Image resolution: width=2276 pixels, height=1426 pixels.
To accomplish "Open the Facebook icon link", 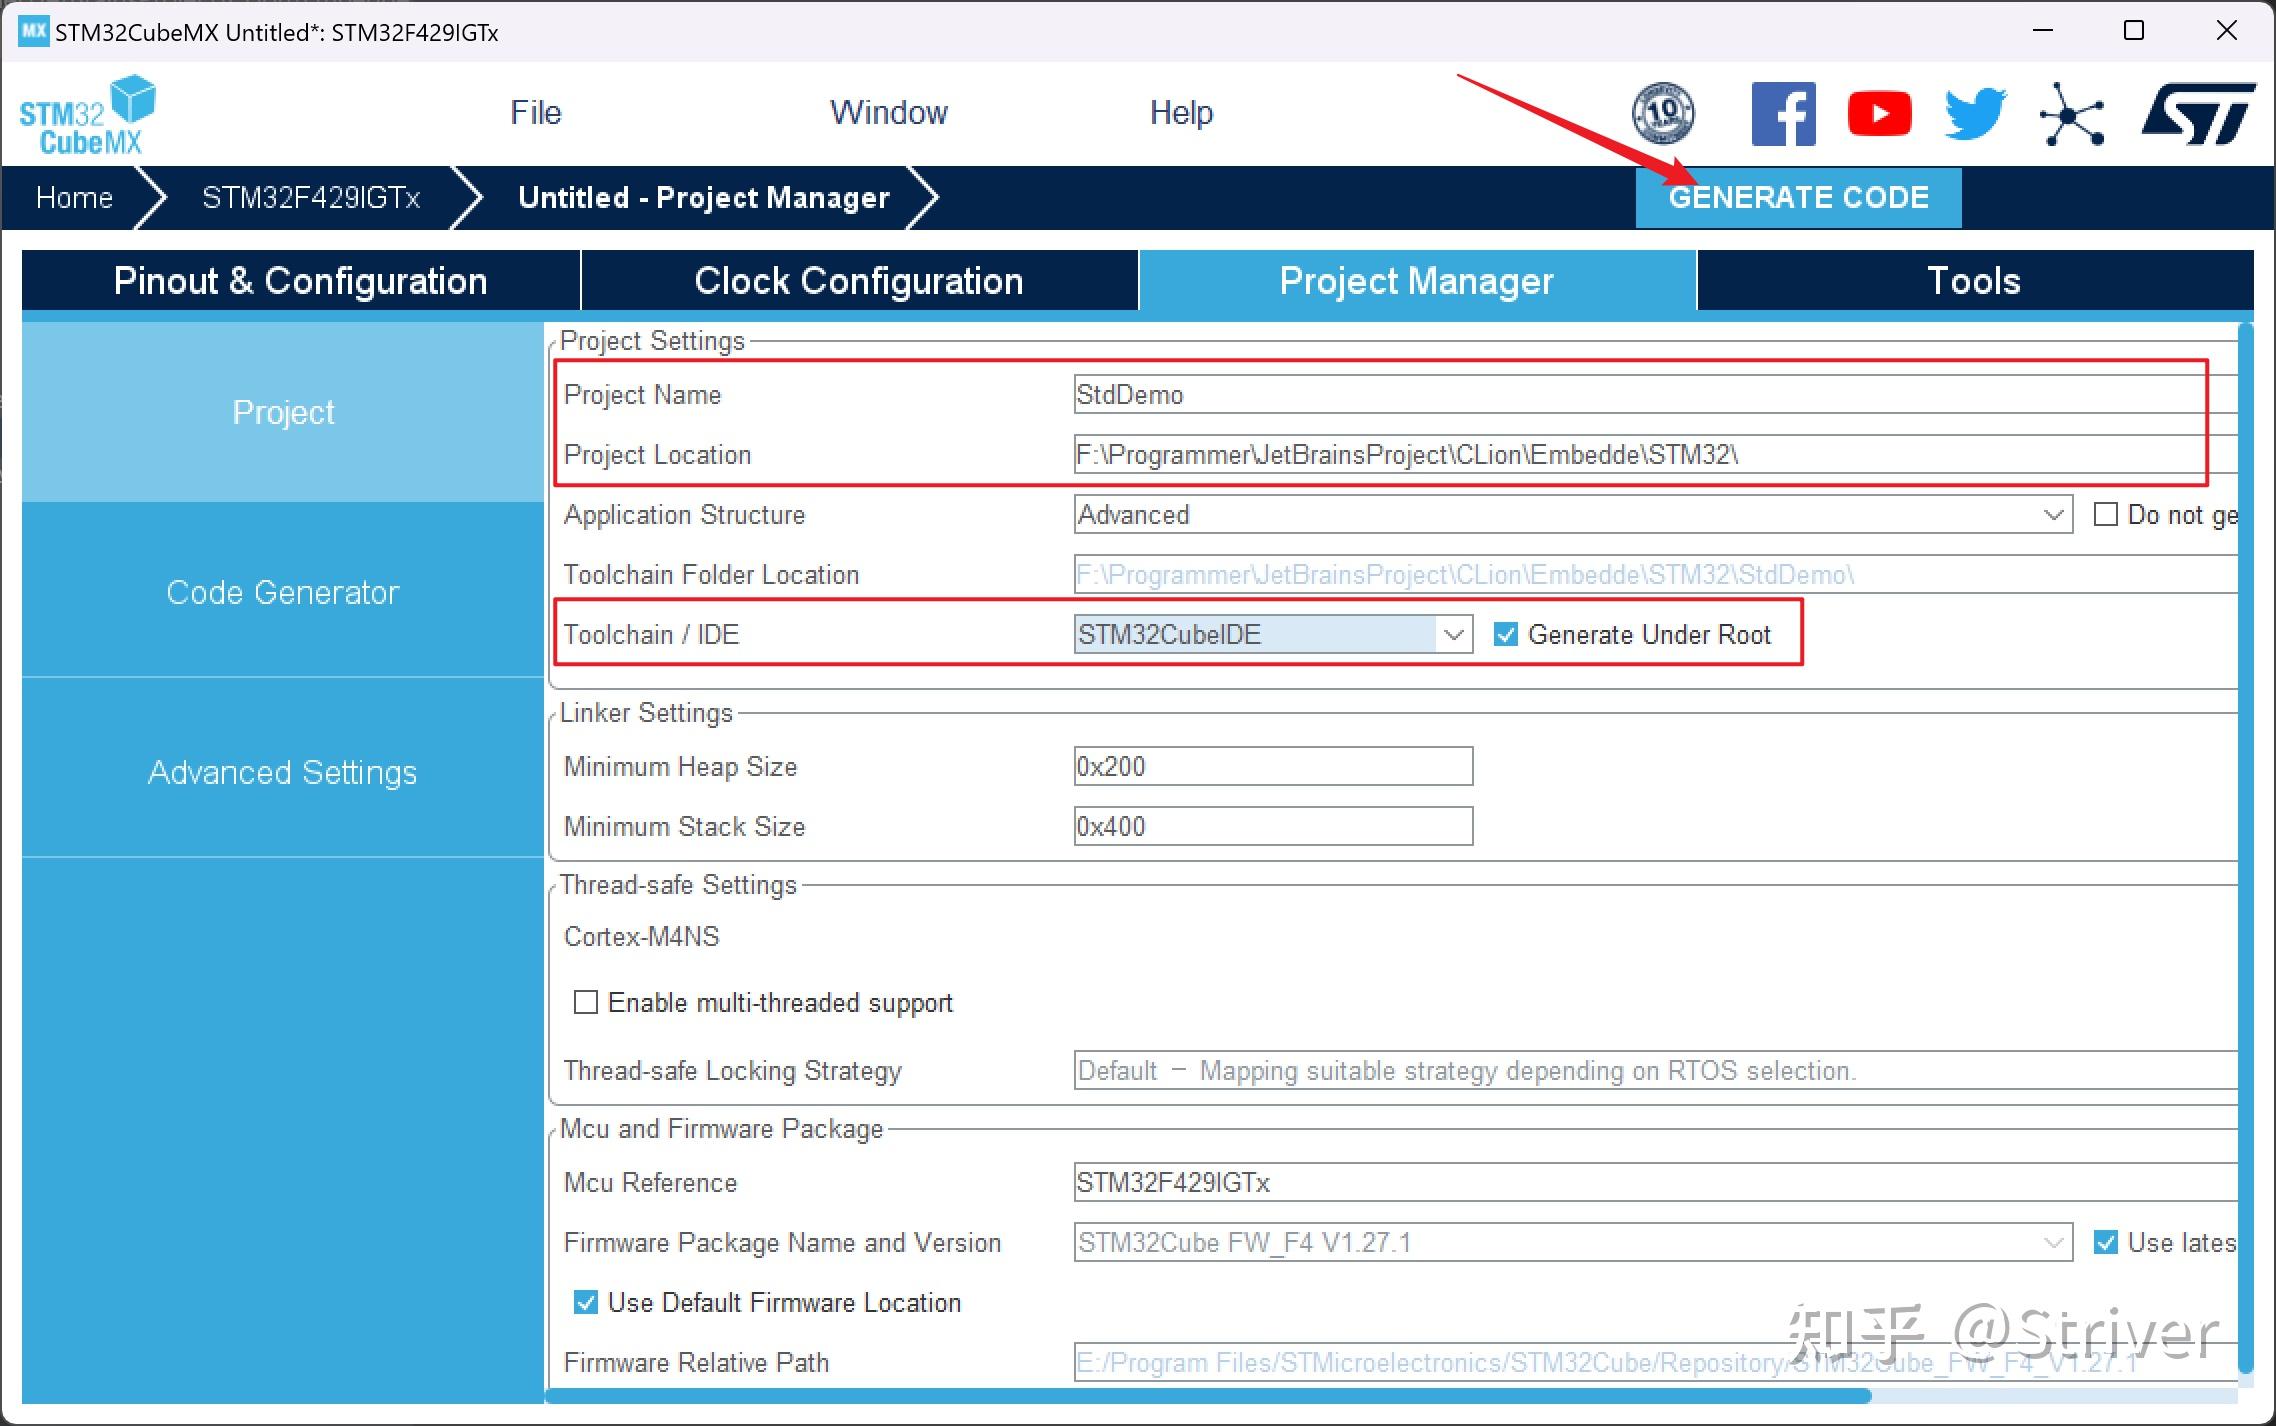I will [x=1784, y=113].
